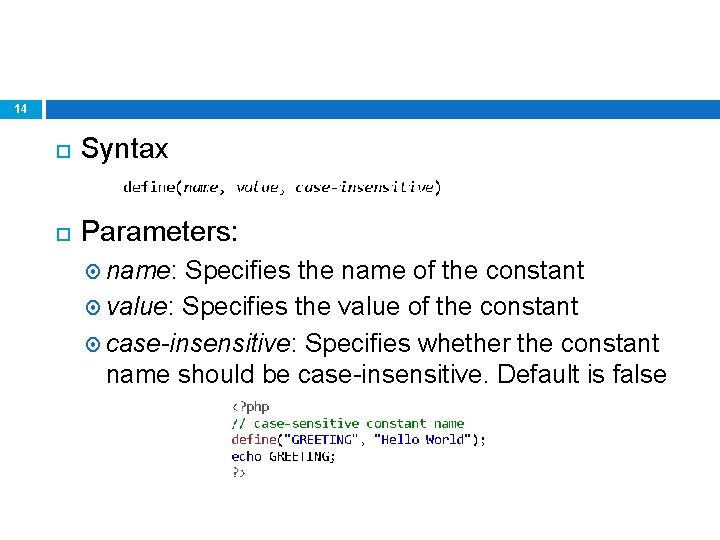The width and height of the screenshot is (720, 540).
Task: Click the line 'value: Specifies the value of the constant'
Action: 343,306
